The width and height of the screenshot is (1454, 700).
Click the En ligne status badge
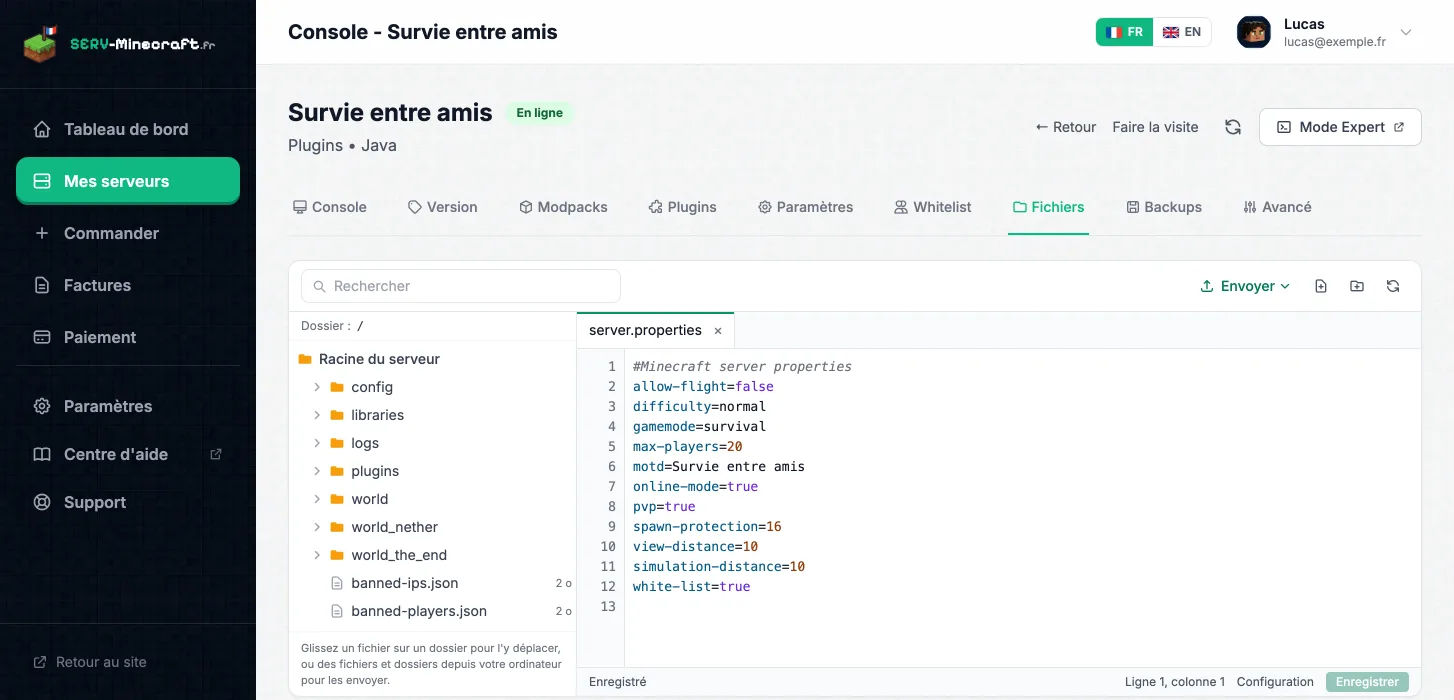[x=539, y=113]
